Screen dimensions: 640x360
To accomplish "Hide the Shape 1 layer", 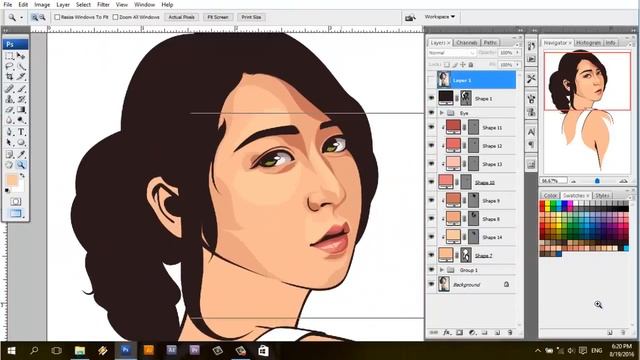I will pyautogui.click(x=431, y=98).
